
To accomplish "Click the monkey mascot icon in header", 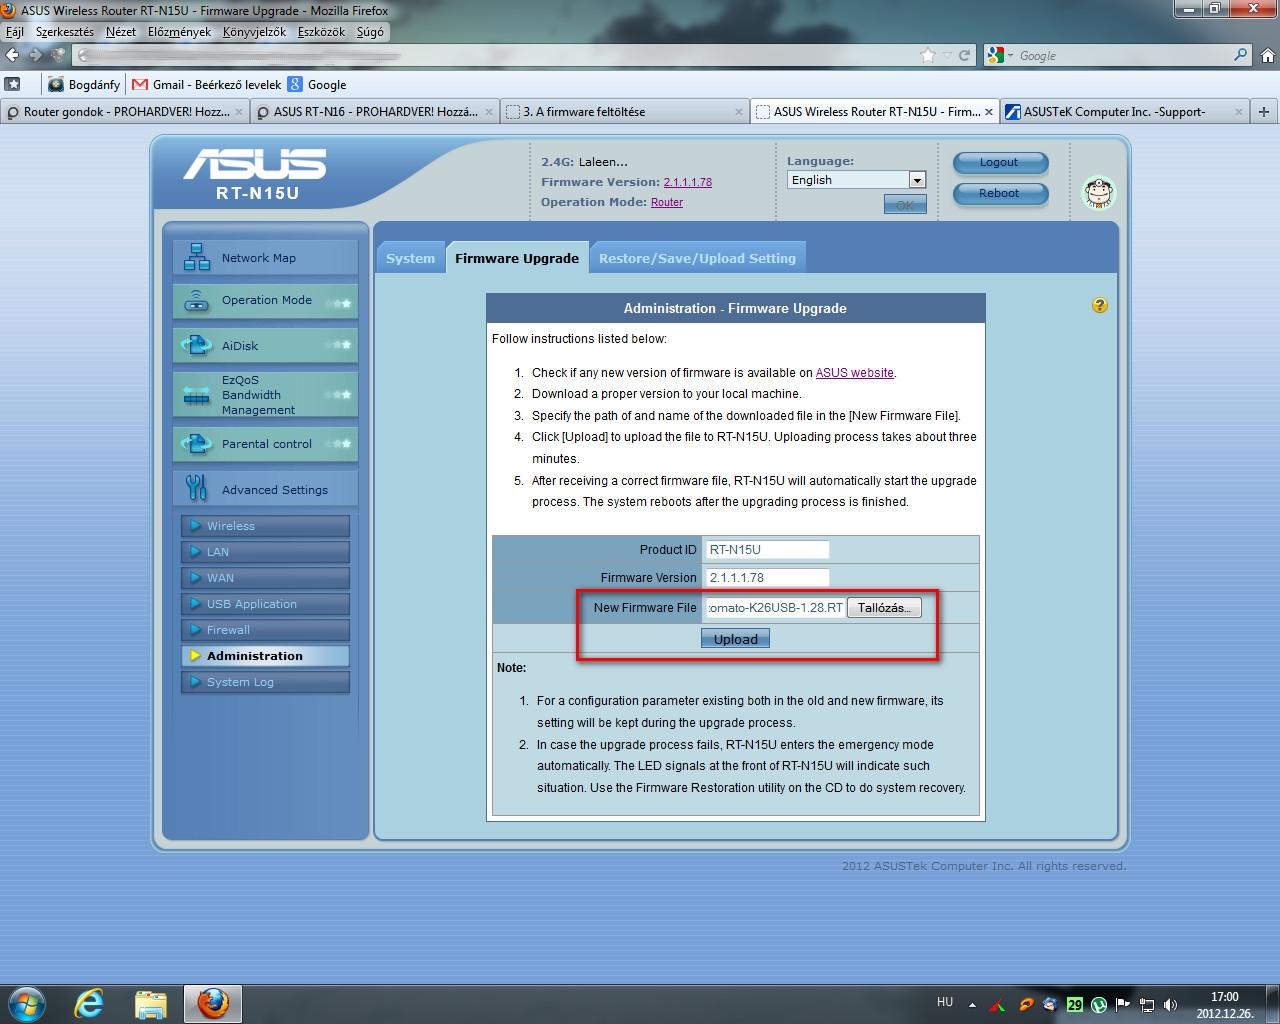I will click(1099, 192).
